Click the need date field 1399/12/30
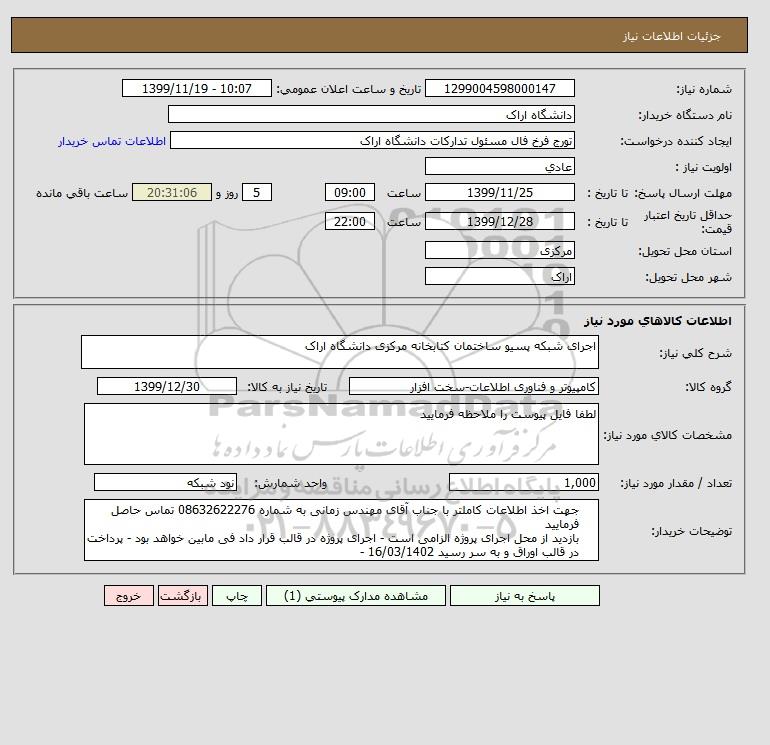The image size is (770, 745). point(167,386)
